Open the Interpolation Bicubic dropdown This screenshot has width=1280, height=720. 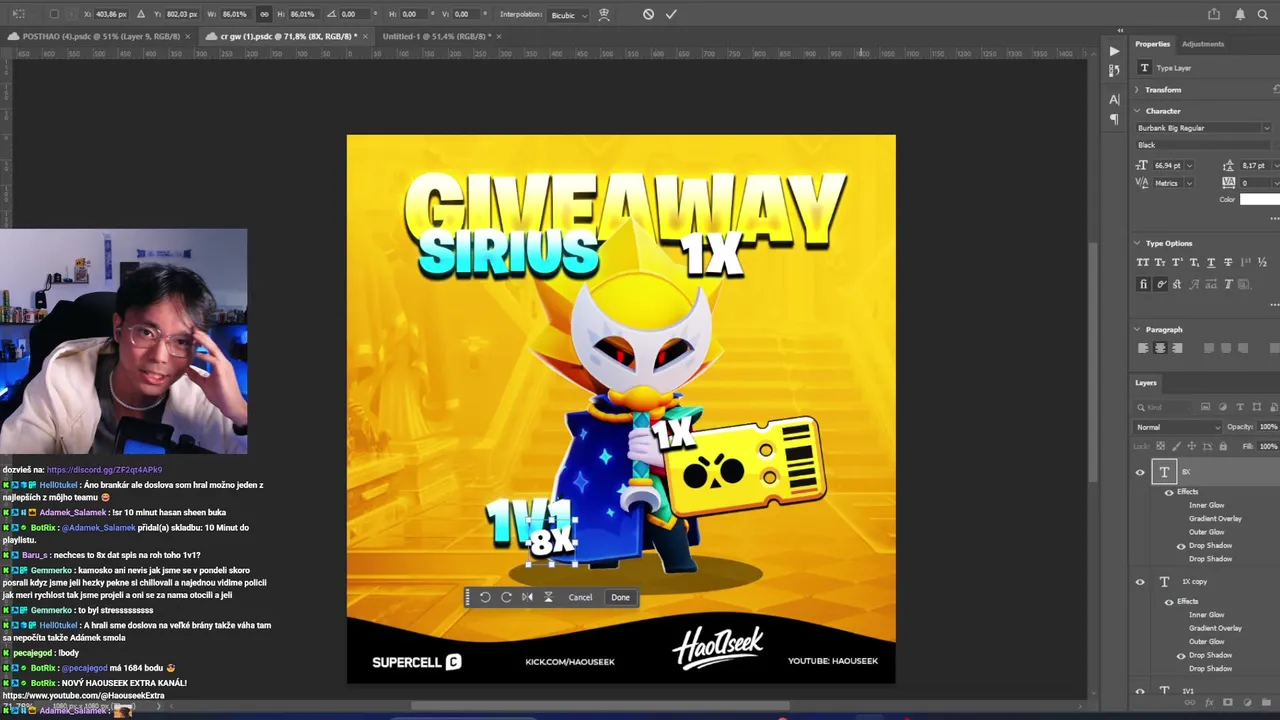click(x=568, y=15)
